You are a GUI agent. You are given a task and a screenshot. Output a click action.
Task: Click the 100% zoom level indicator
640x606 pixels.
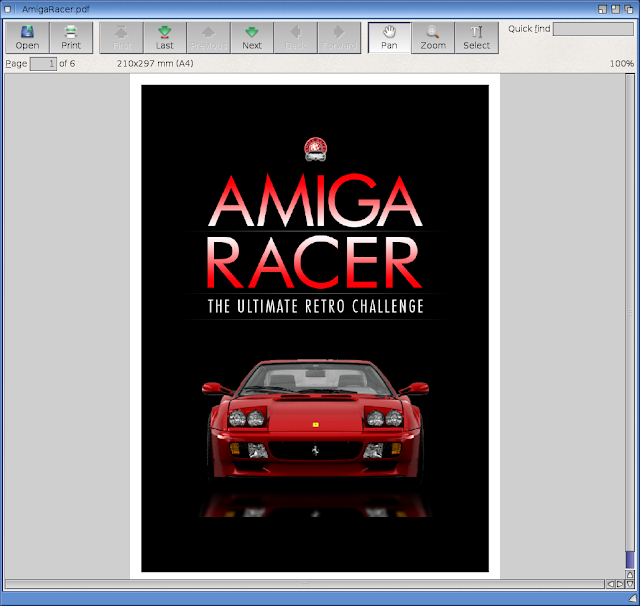click(x=622, y=64)
